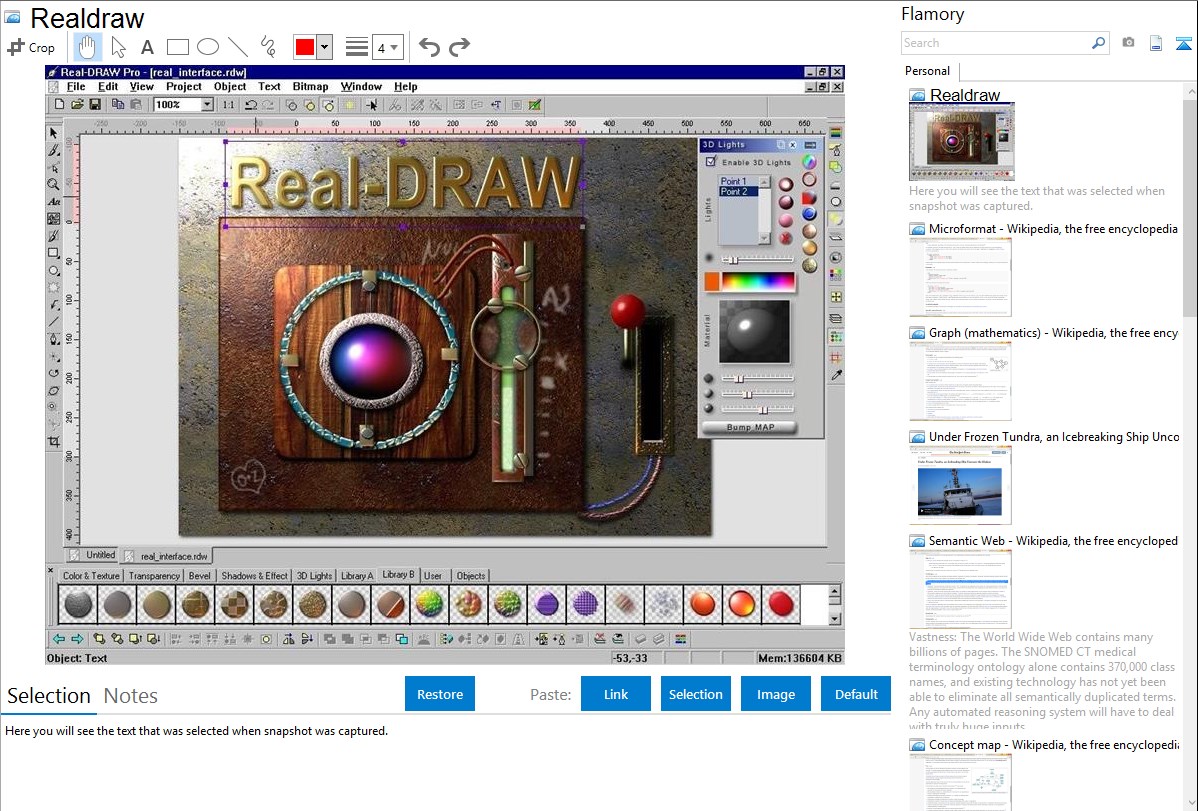Click the red color swatch
This screenshot has height=811, width=1198.
[305, 47]
